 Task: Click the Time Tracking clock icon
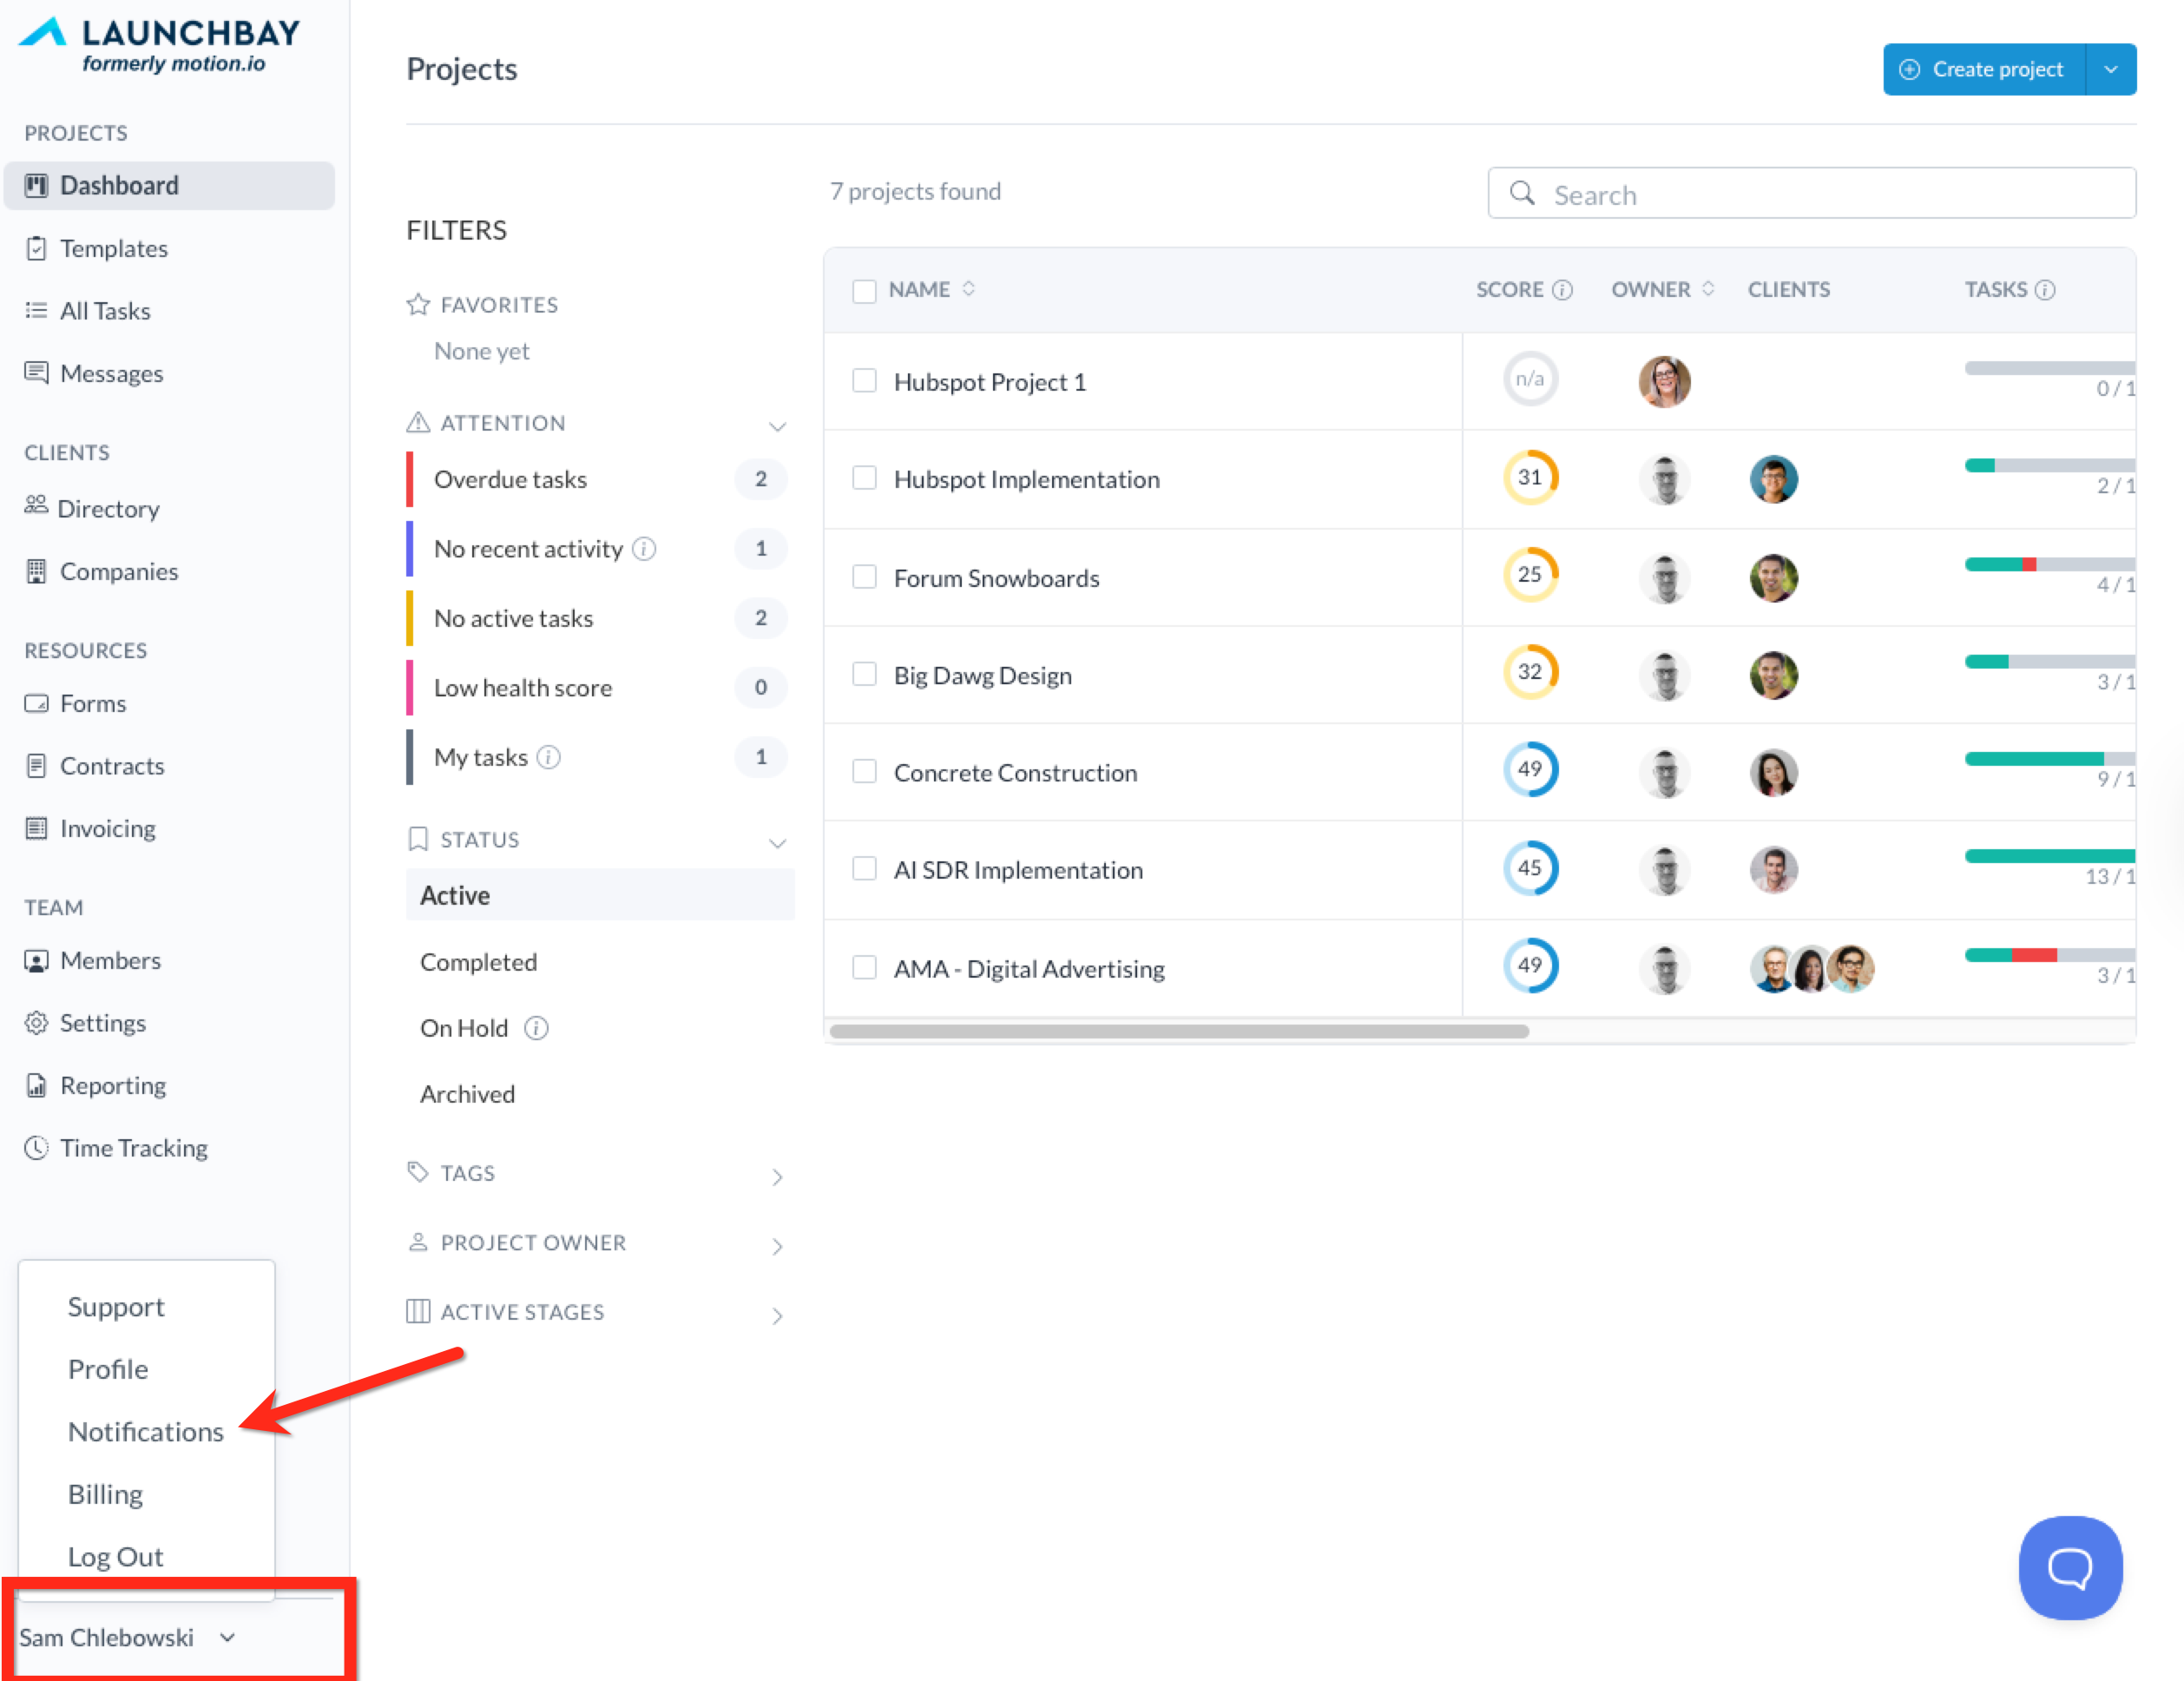[x=36, y=1148]
